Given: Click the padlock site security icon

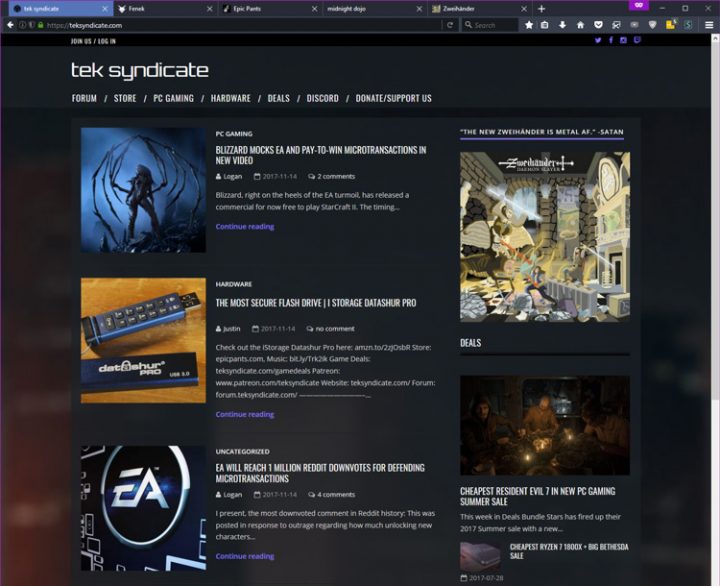Looking at the screenshot, I should pos(40,25).
